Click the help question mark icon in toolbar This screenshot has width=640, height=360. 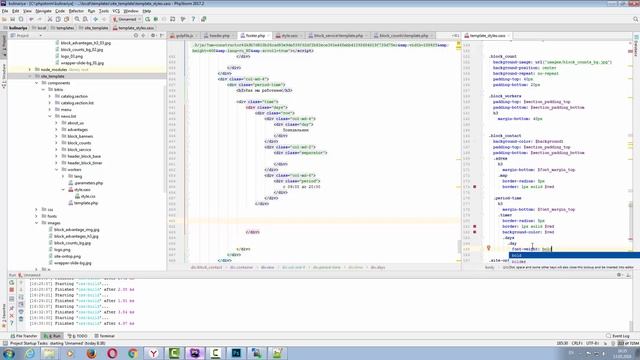click(x=193, y=19)
